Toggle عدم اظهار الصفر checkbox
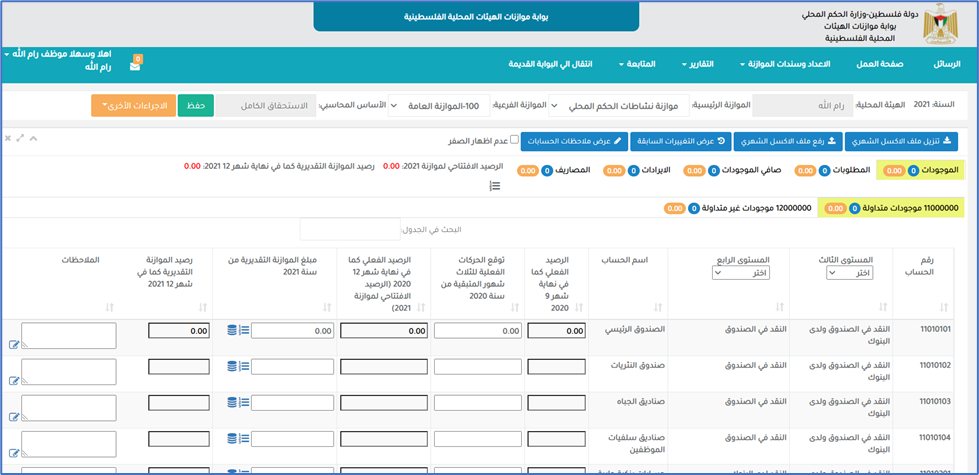Viewport: 979px width, 475px height. pyautogui.click(x=514, y=140)
